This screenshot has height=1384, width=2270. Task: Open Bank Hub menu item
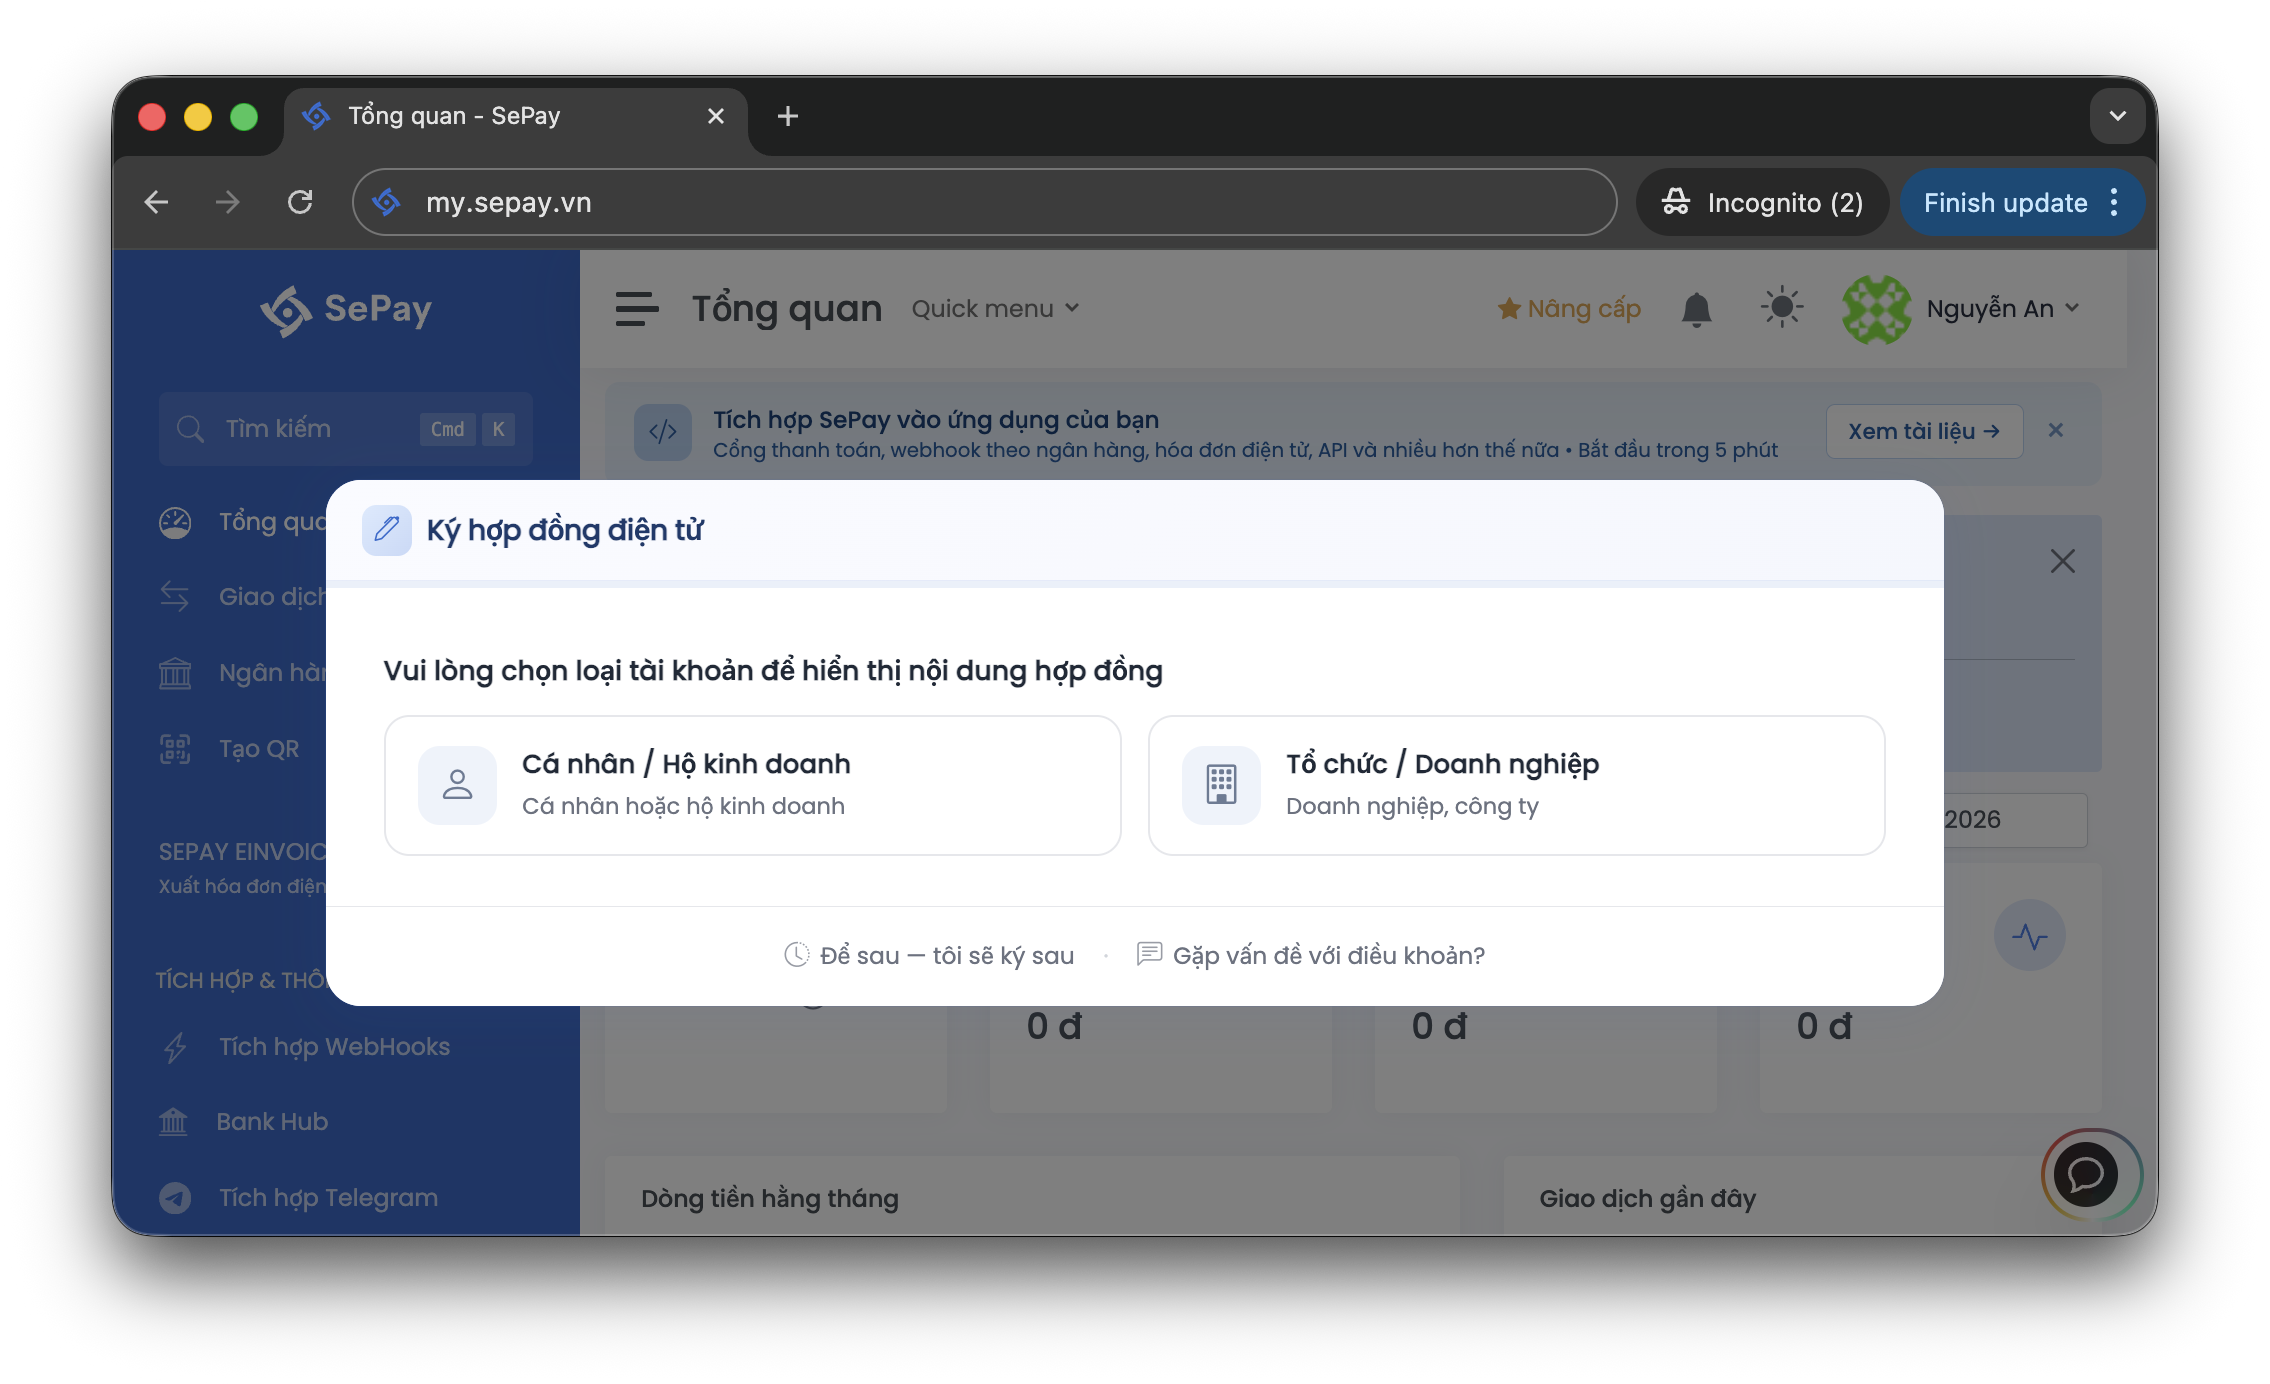pyautogui.click(x=243, y=1122)
